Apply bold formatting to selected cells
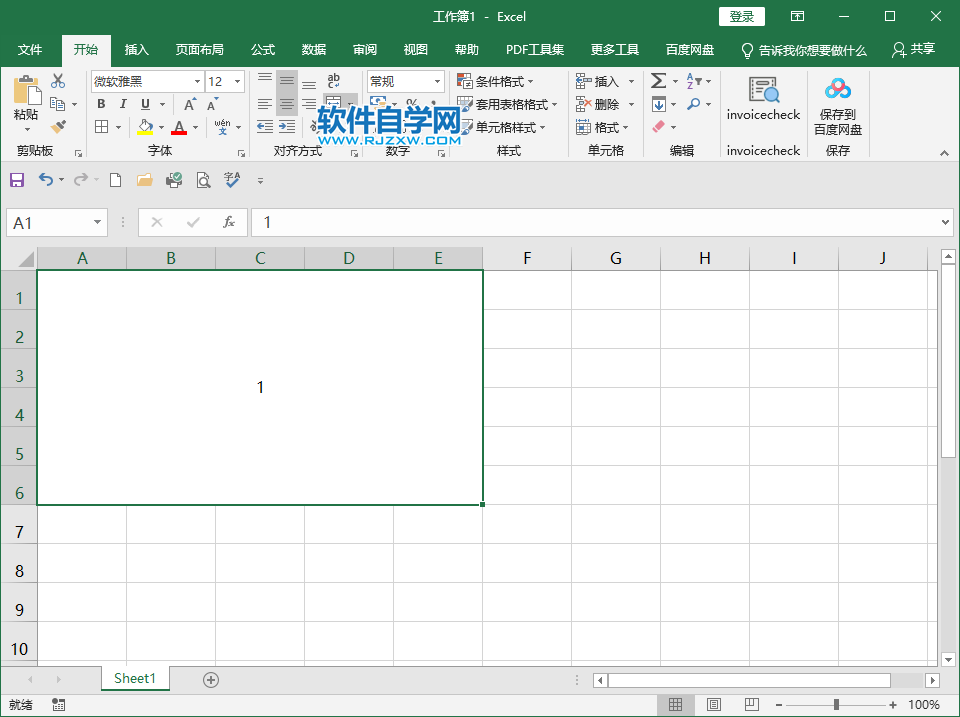The height and width of the screenshot is (717, 960). click(100, 103)
